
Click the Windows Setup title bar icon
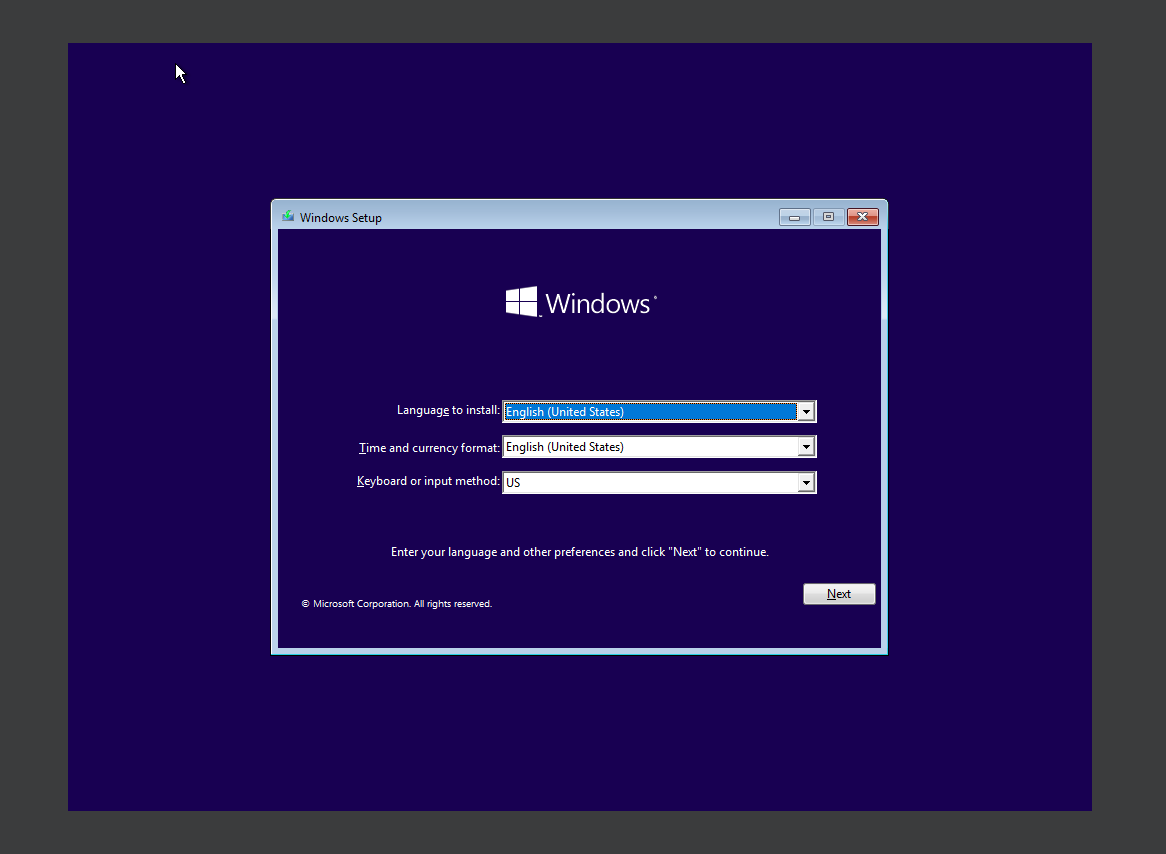(x=288, y=216)
